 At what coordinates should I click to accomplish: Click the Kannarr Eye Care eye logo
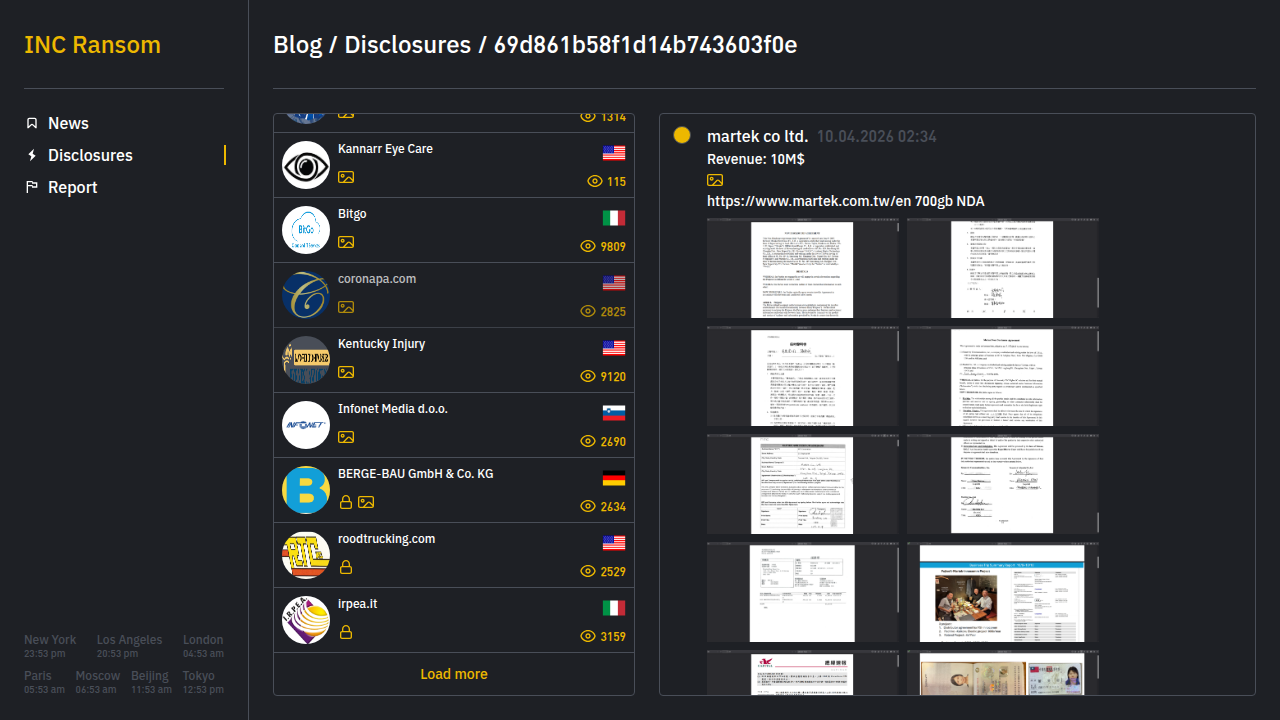point(306,165)
